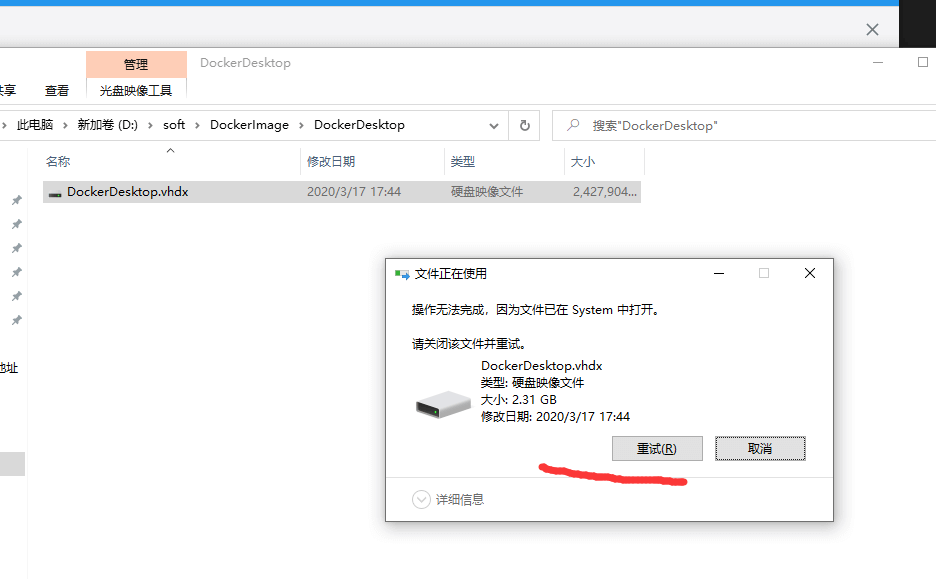Click the search box for DockerDesktop

pos(750,126)
